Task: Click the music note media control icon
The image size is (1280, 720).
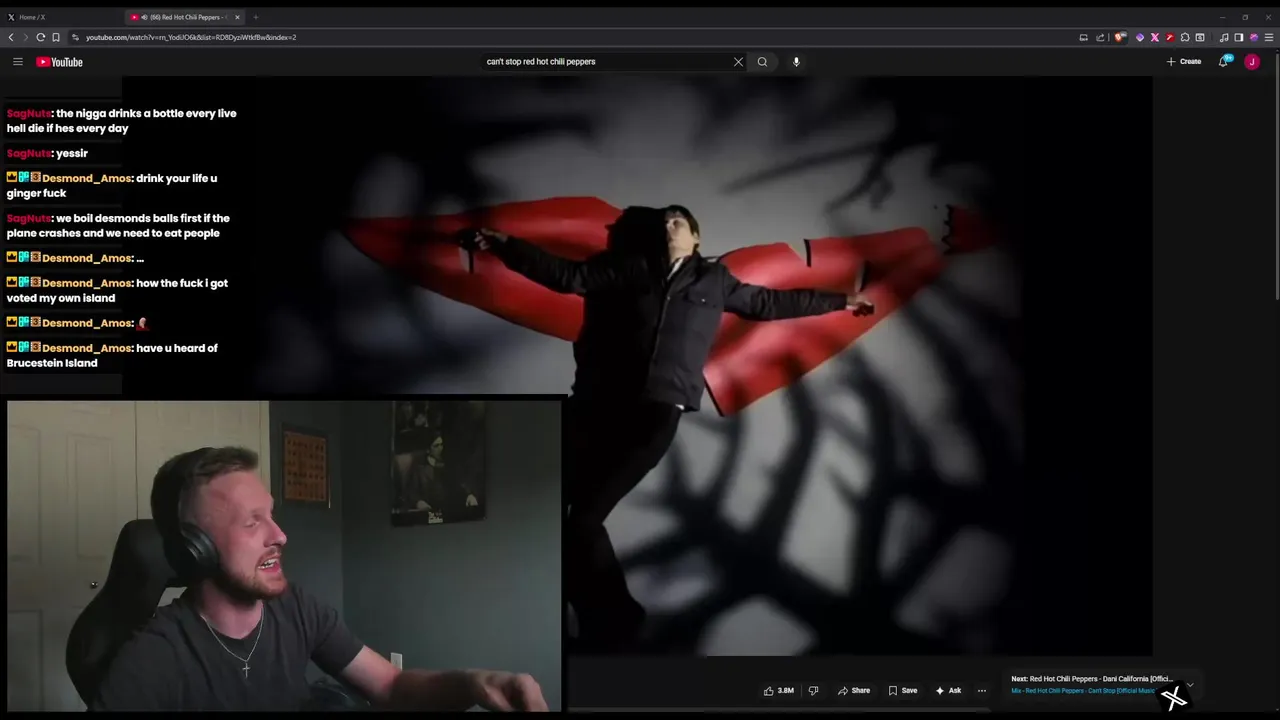Action: point(1224,37)
